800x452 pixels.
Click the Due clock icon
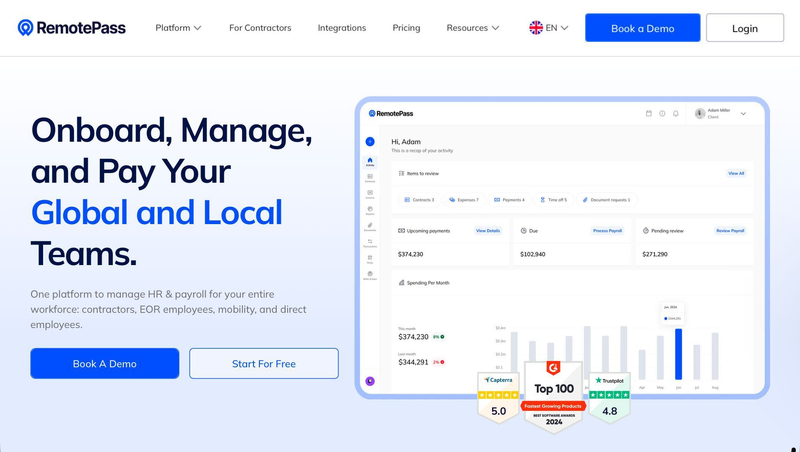point(523,231)
